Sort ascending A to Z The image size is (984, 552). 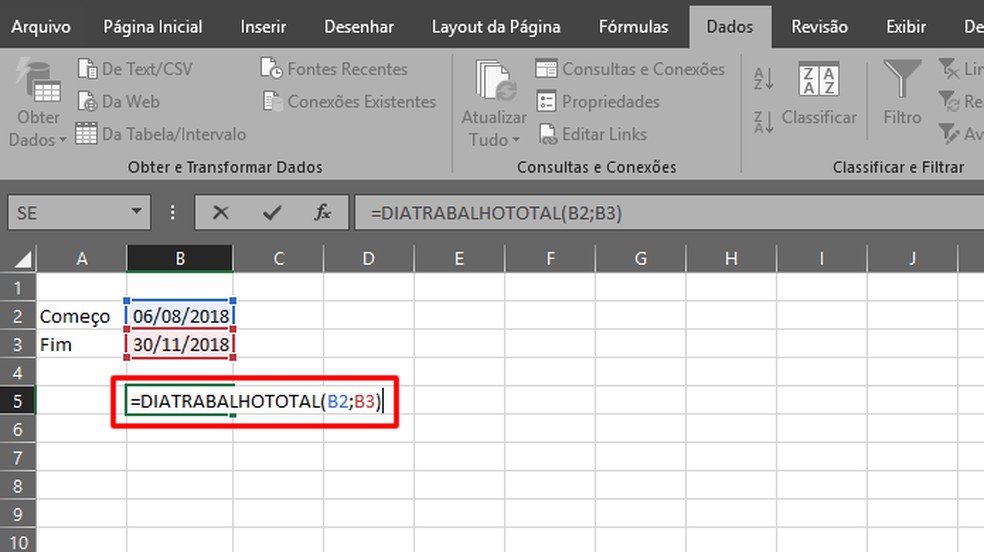pos(764,79)
